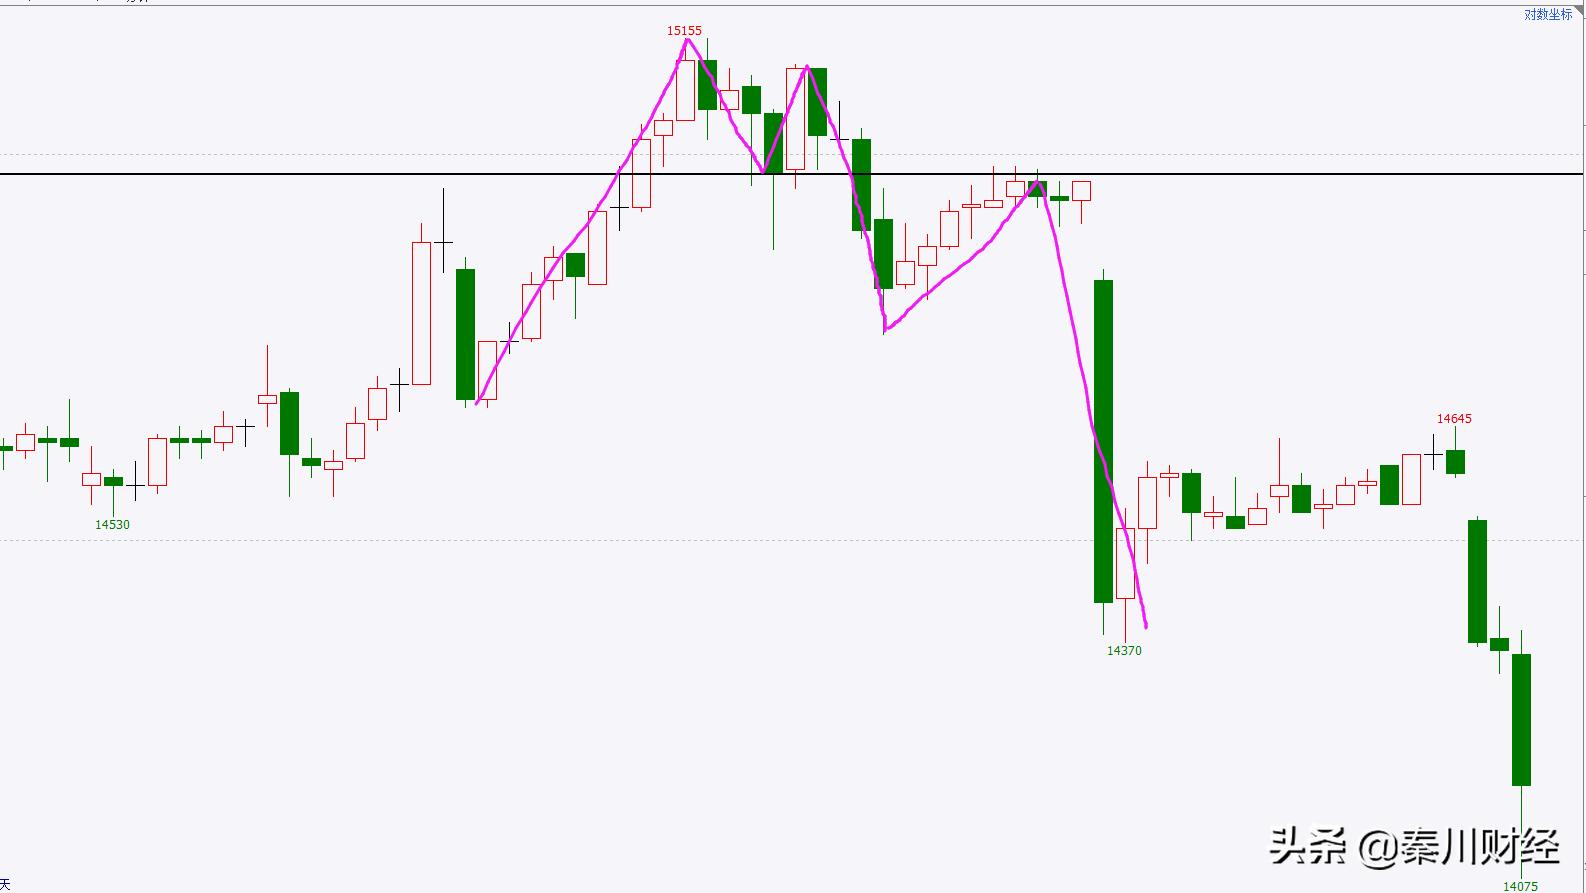Click the 对数坐标 log-scale link
The width and height of the screenshot is (1586, 893).
click(x=1547, y=14)
